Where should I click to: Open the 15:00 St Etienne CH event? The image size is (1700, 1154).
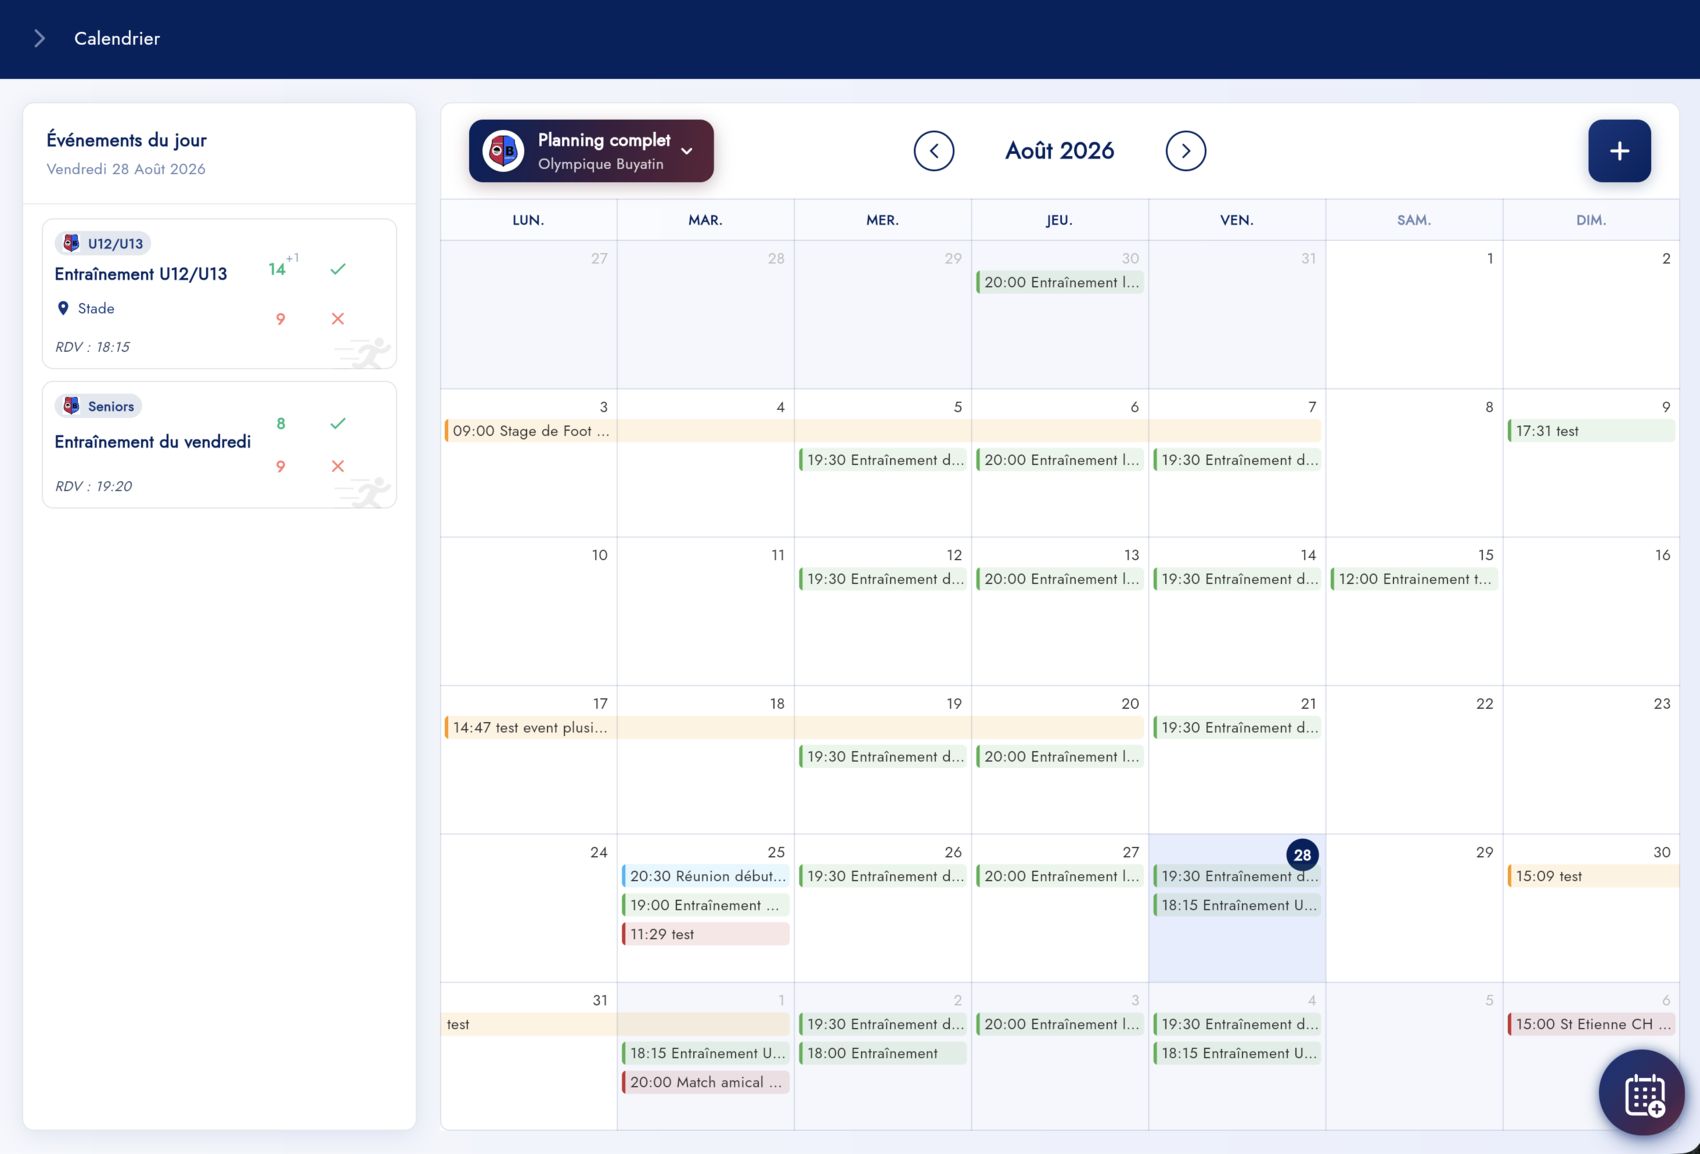1591,1024
